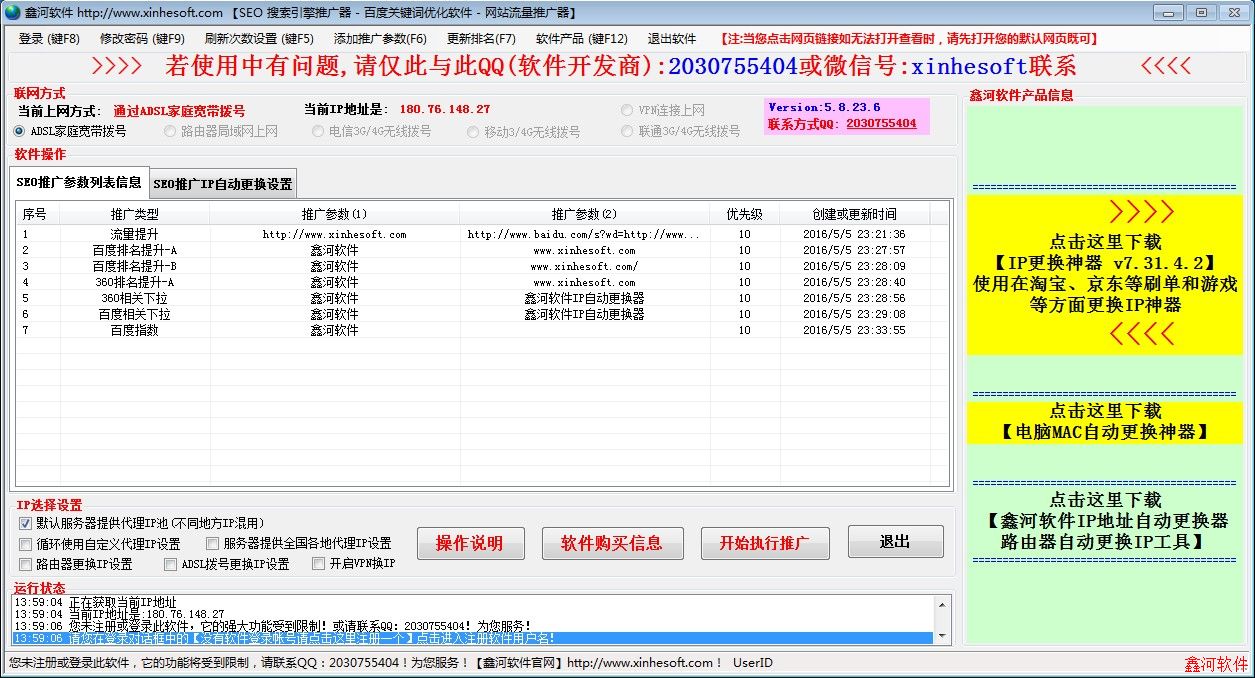1255x678 pixels.
Task: Toggle 默认服务器提供代理IP池 checkbox
Action: point(25,523)
